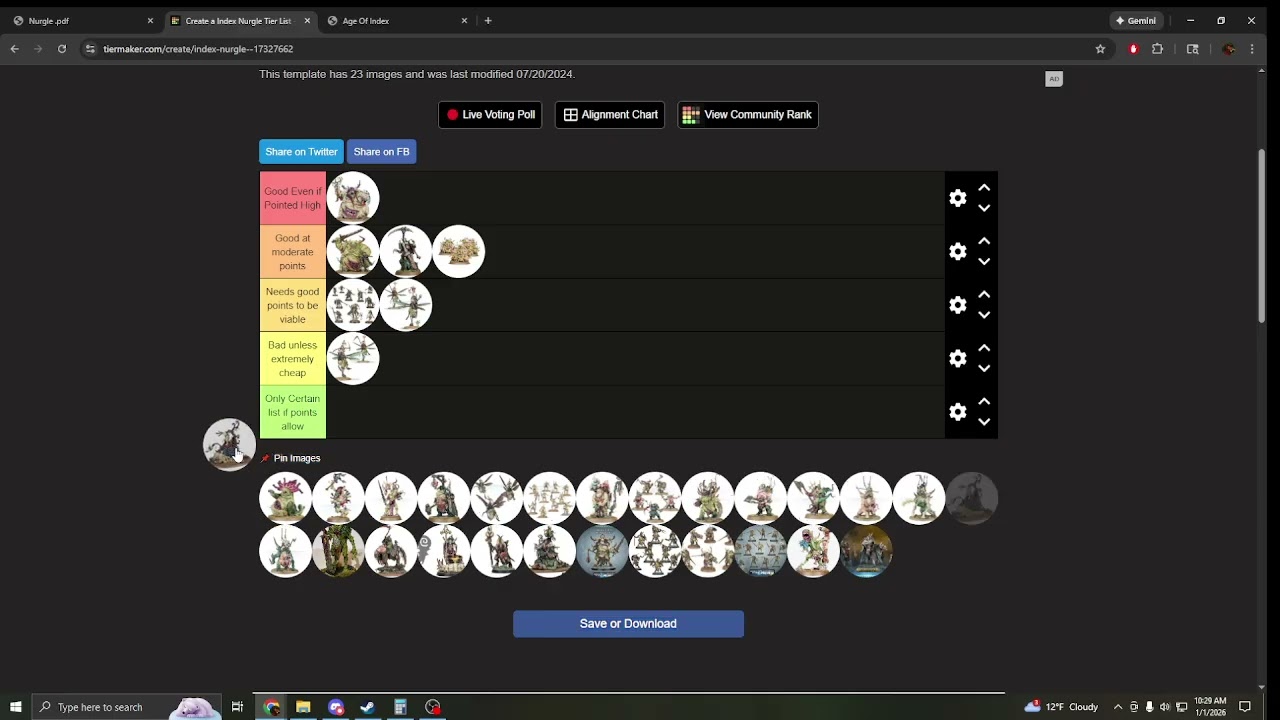Select the beige swarm image in Good at moderate points row
This screenshot has height=720, width=1280.
point(458,252)
